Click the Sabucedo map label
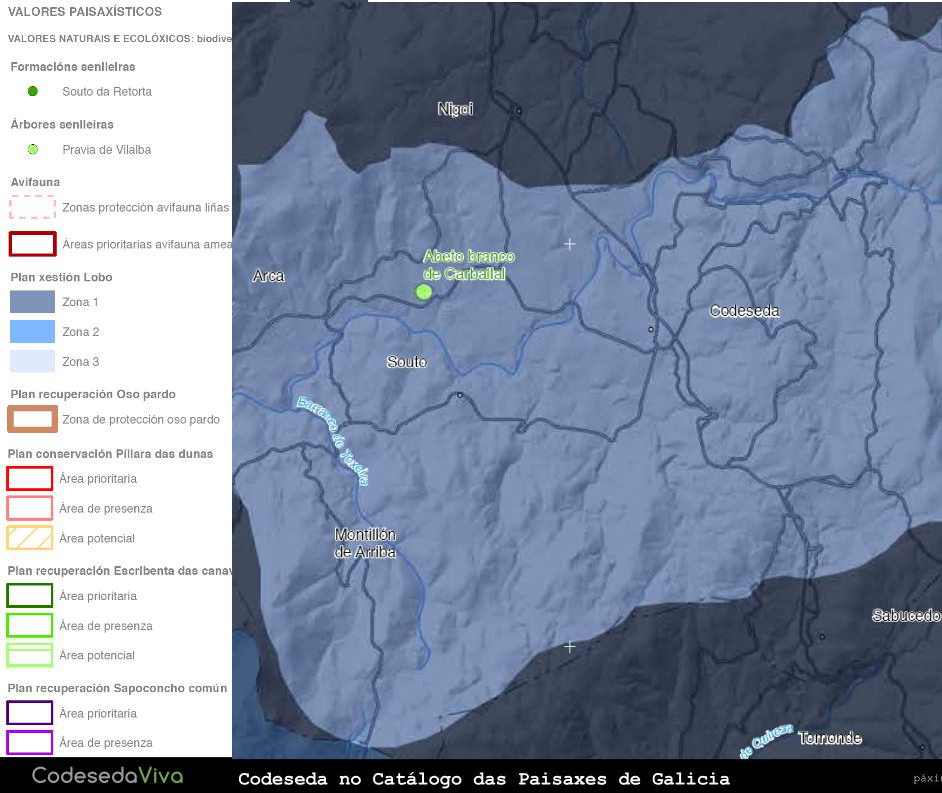 (x=906, y=615)
